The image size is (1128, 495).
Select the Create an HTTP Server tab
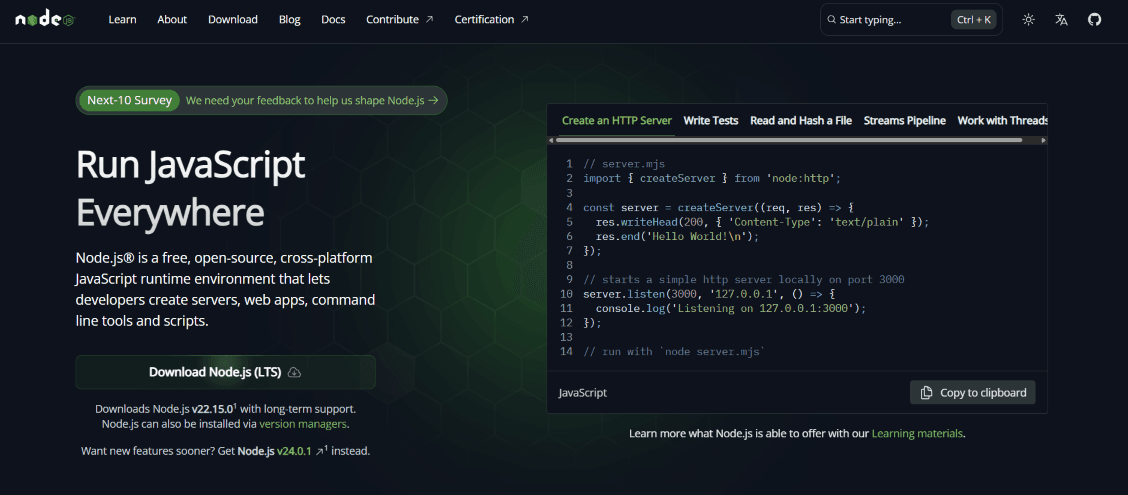click(x=617, y=120)
